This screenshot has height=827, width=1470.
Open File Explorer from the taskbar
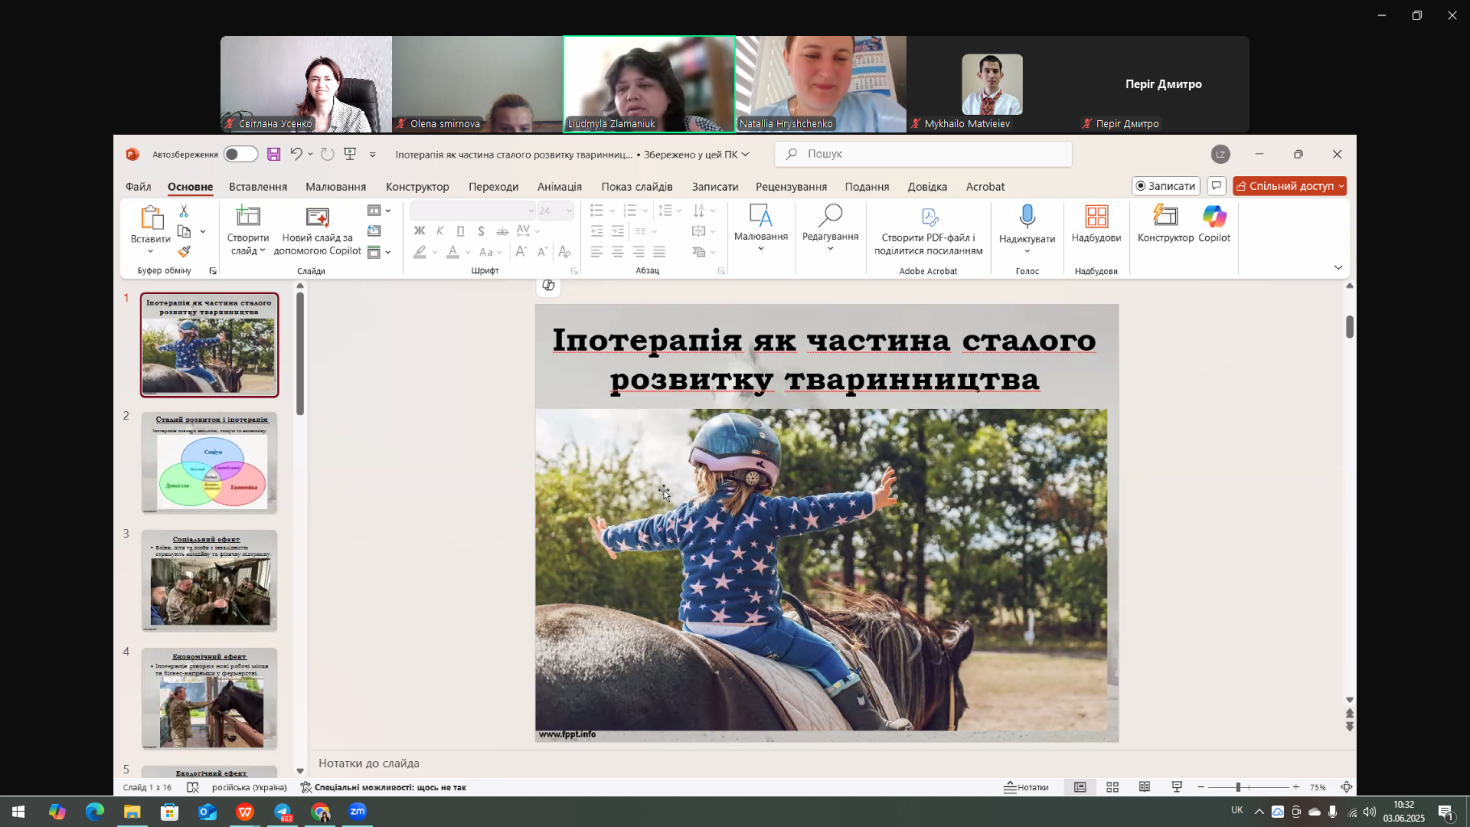click(x=132, y=812)
